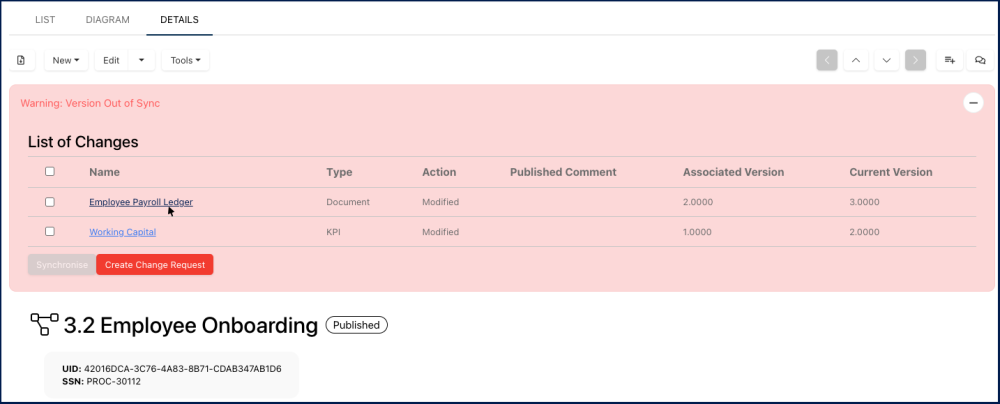This screenshot has height=404, width=1000.
Task: Tick the select-all checkbox in table header
Action: pyautogui.click(x=50, y=172)
